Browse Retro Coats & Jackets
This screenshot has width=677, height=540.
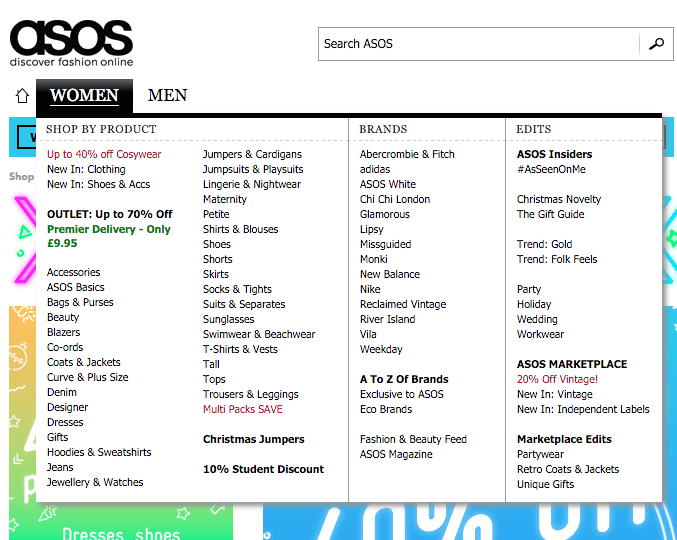[x=567, y=469]
